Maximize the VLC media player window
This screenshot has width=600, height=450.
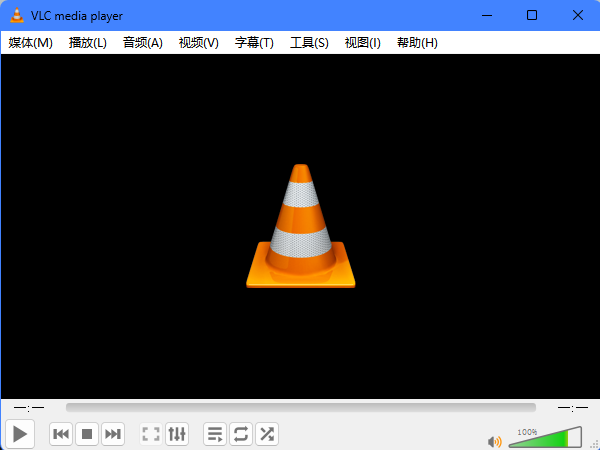click(x=532, y=15)
